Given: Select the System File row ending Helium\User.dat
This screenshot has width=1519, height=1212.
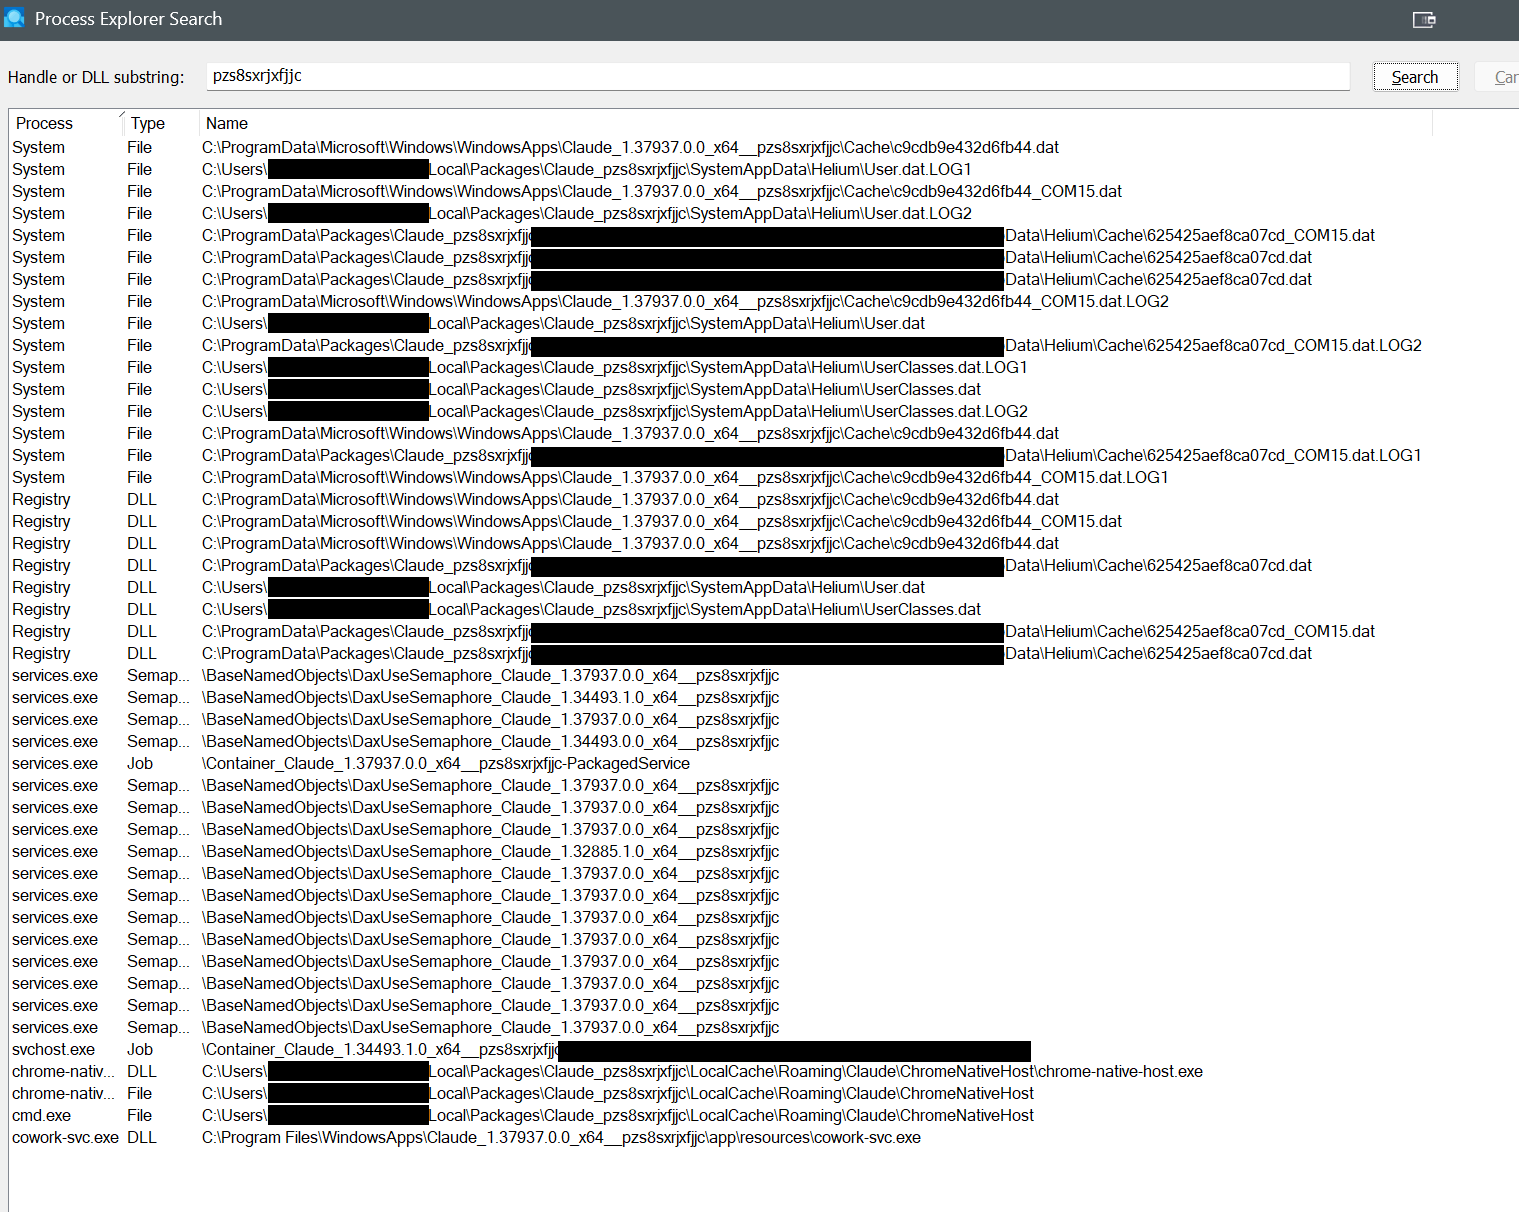Looking at the screenshot, I should click(x=721, y=323).
